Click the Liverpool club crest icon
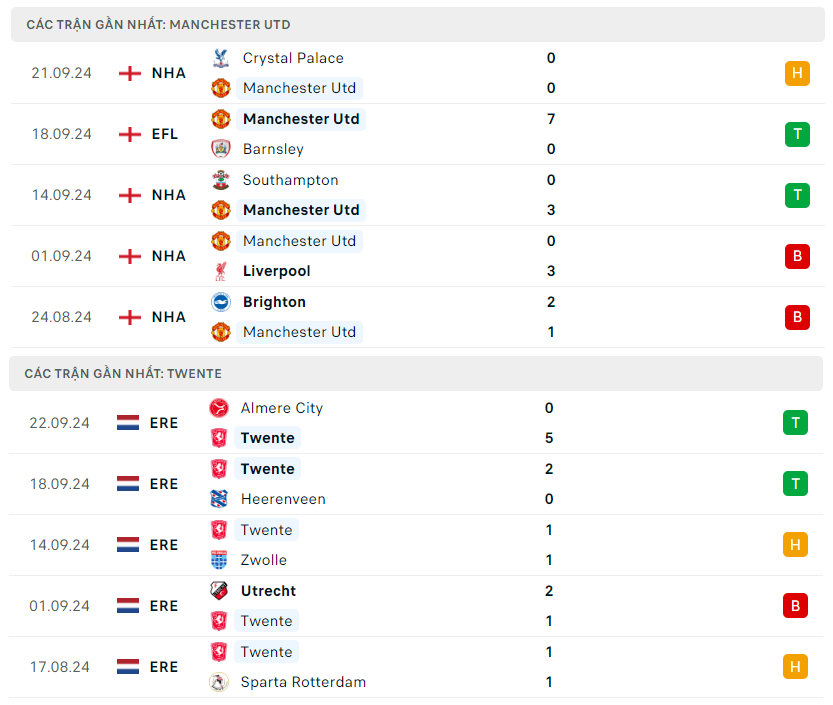 point(221,271)
